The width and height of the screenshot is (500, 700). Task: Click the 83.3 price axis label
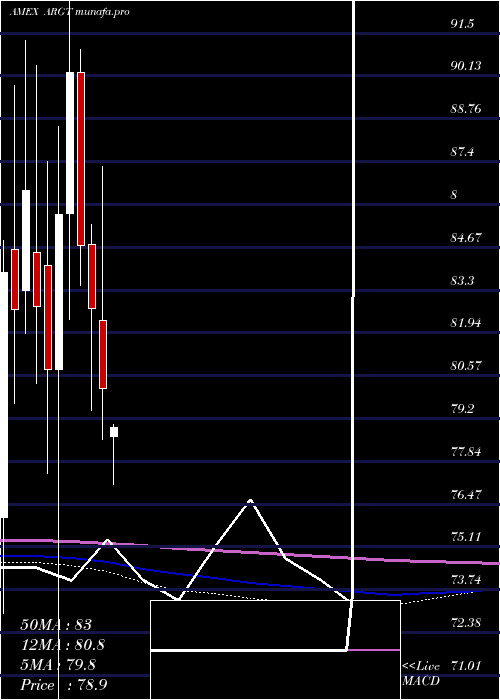(x=462, y=281)
